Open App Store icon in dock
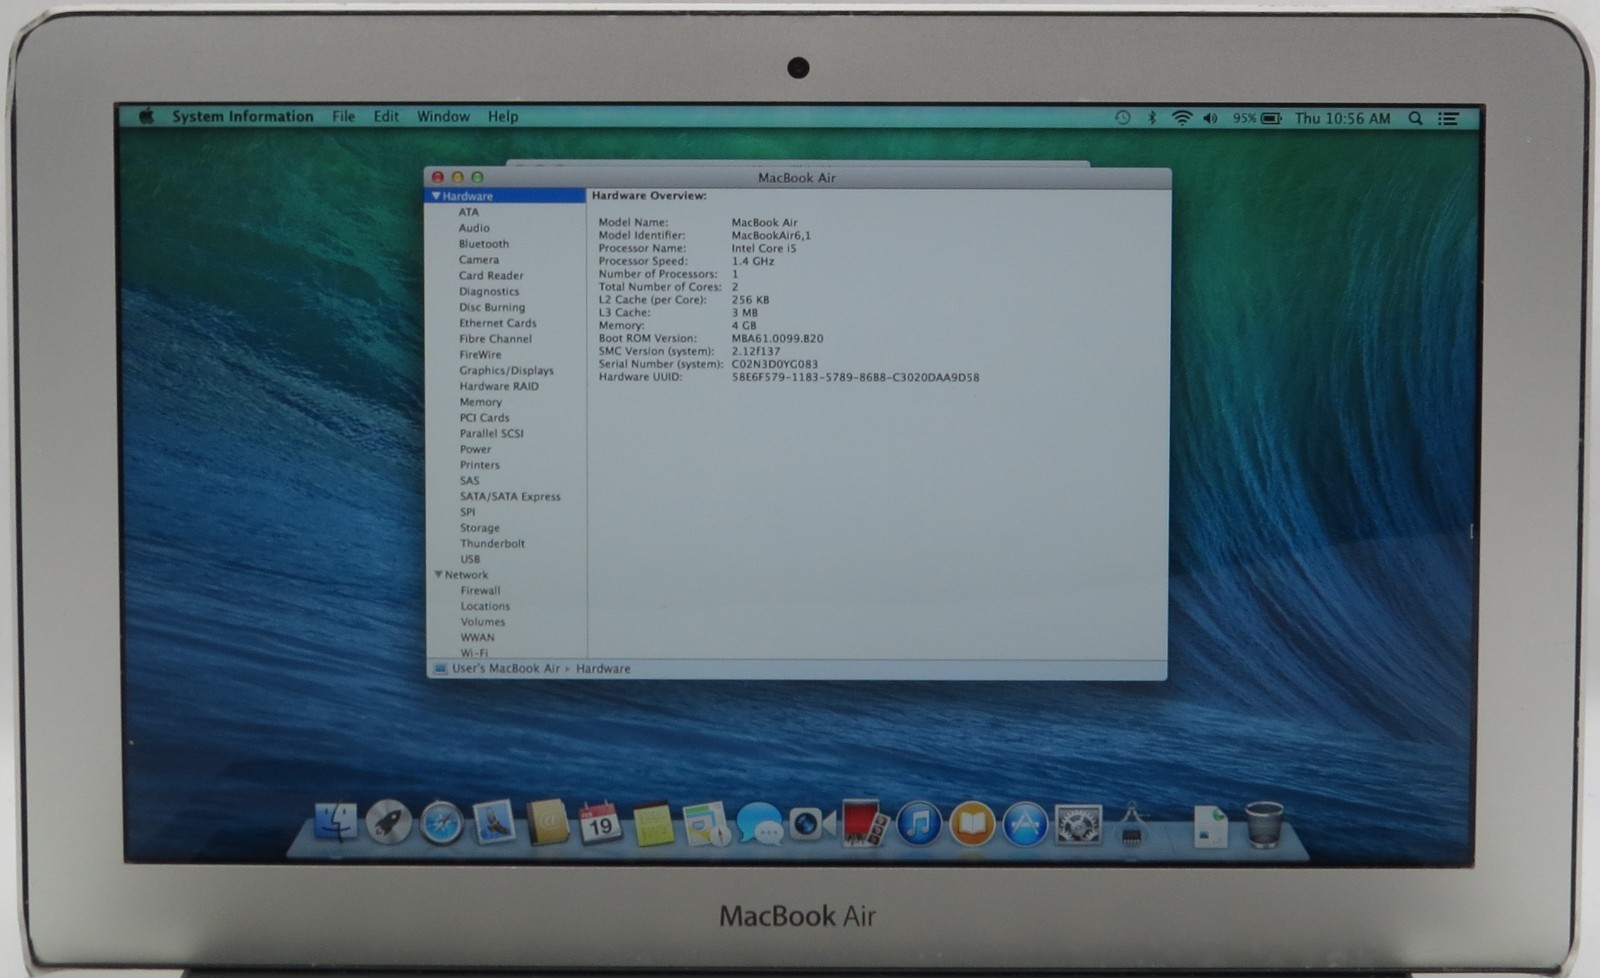Screen dimensions: 1600x978 coord(1024,825)
